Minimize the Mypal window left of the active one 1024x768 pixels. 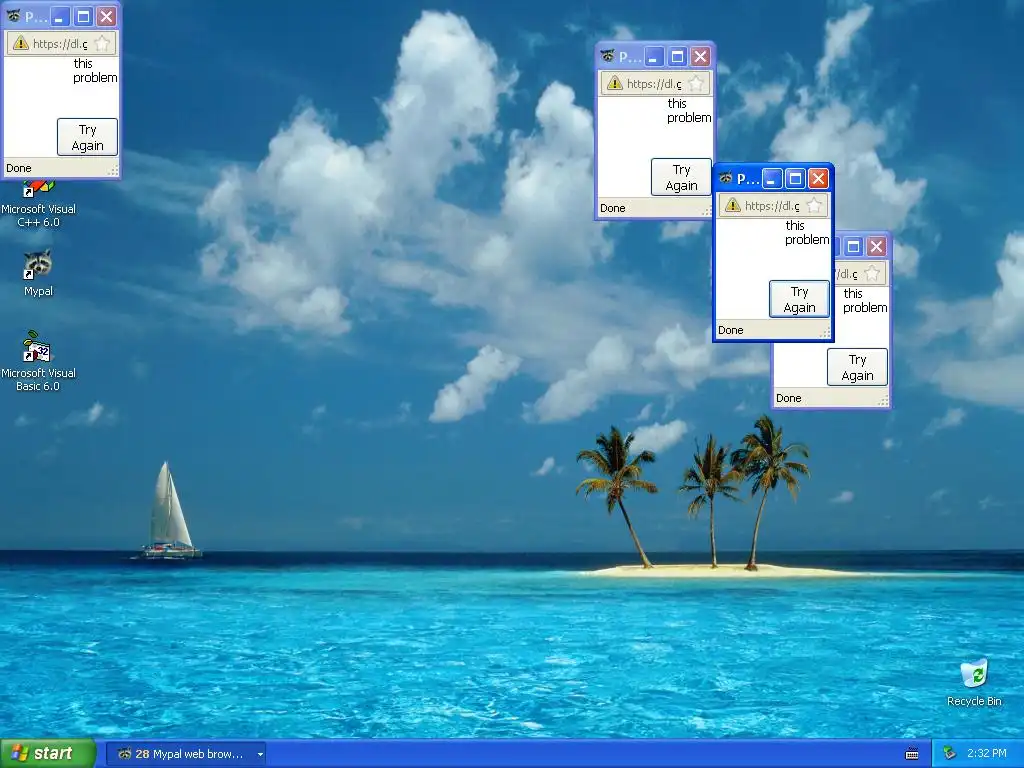[x=654, y=57]
